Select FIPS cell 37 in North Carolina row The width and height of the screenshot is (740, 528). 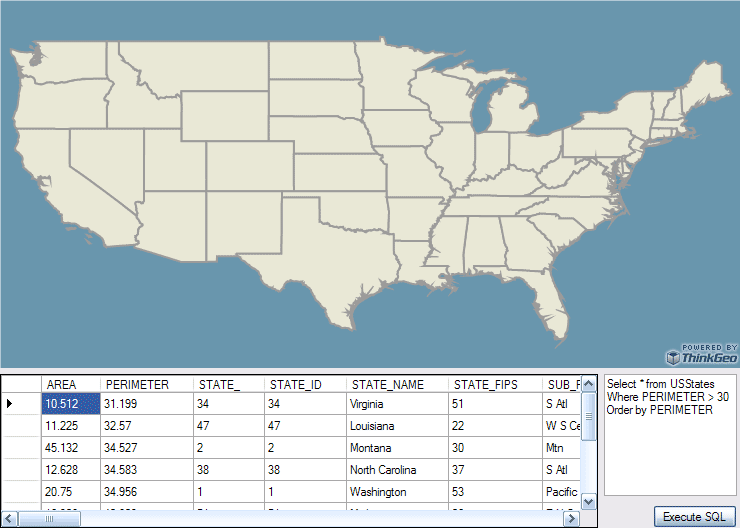click(x=496, y=469)
